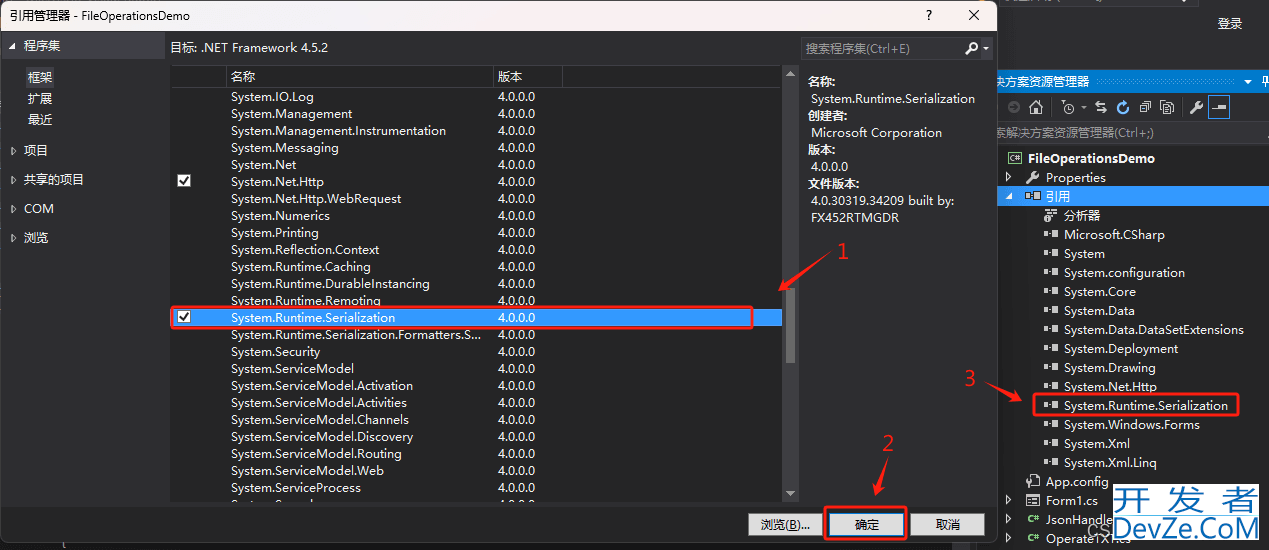Expand the 共享的项目 section
The height and width of the screenshot is (550, 1269).
[13, 179]
